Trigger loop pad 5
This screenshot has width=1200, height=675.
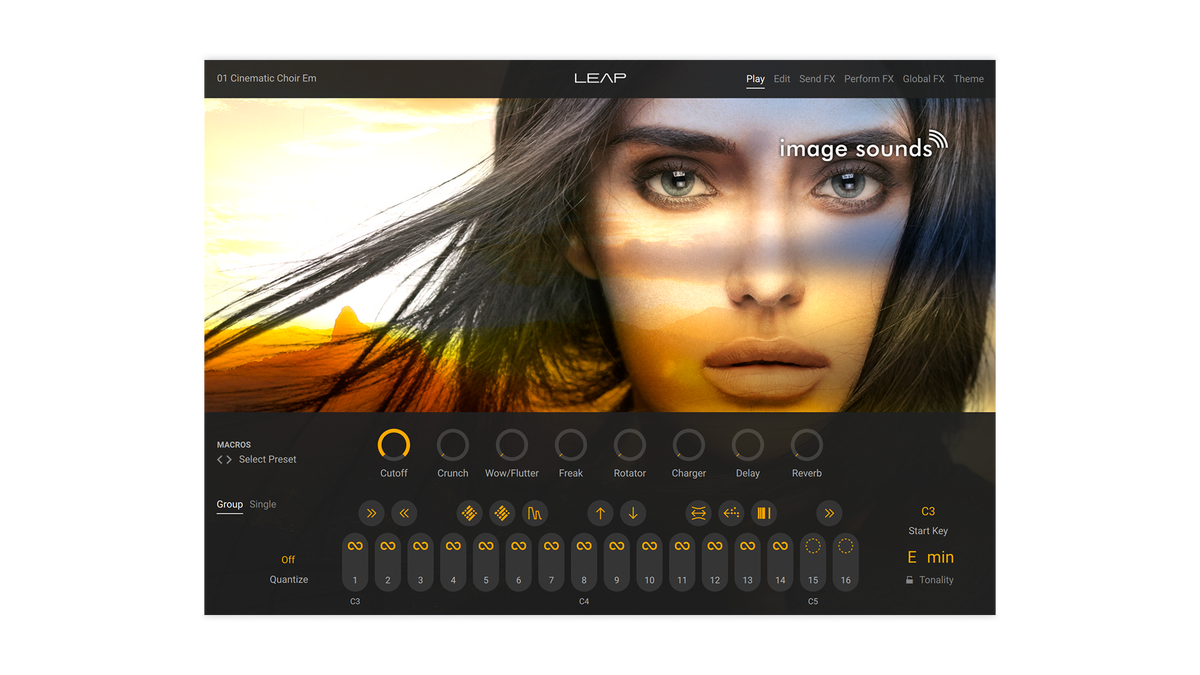pyautogui.click(x=486, y=562)
